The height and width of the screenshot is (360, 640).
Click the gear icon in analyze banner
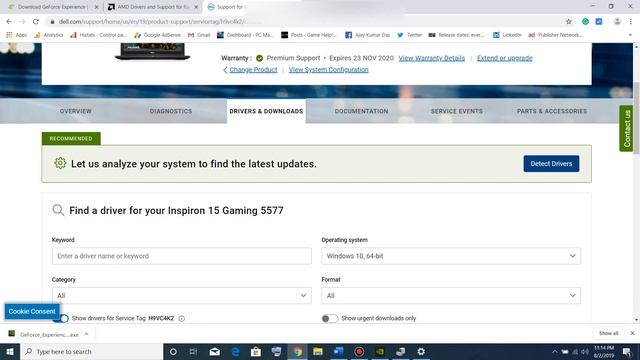[x=60, y=163]
